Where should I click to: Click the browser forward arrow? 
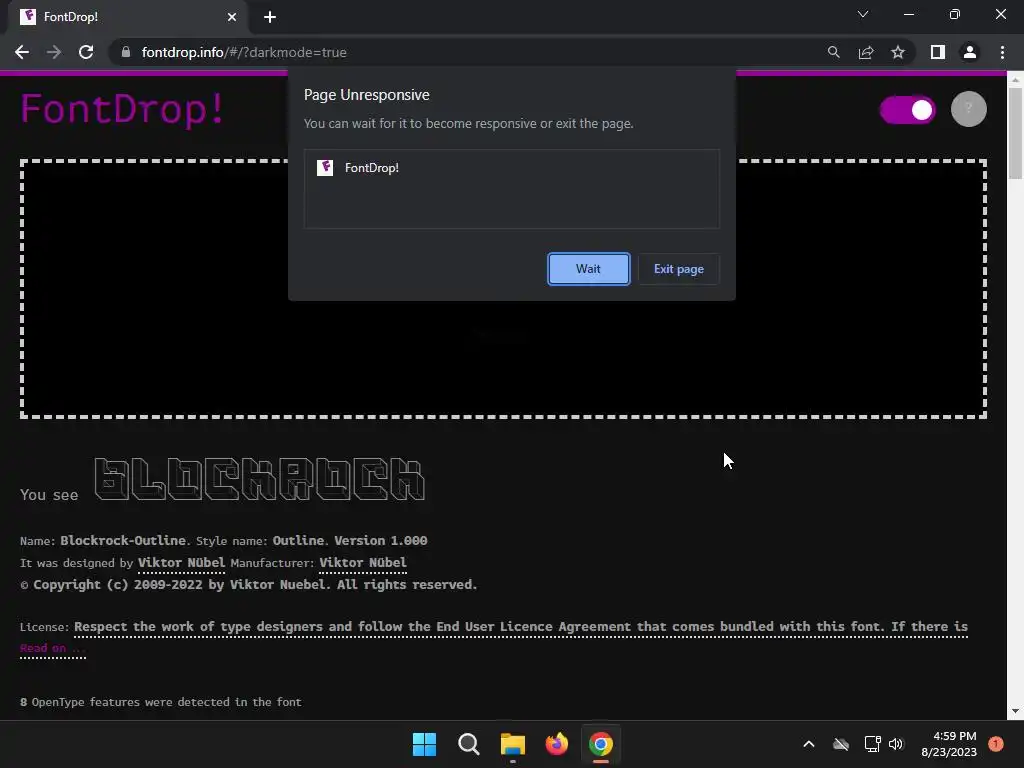[x=54, y=52]
